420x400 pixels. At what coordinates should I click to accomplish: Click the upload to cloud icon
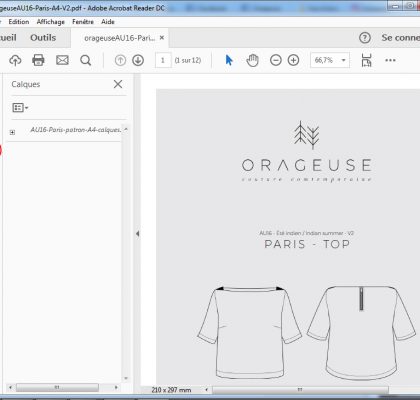15,60
